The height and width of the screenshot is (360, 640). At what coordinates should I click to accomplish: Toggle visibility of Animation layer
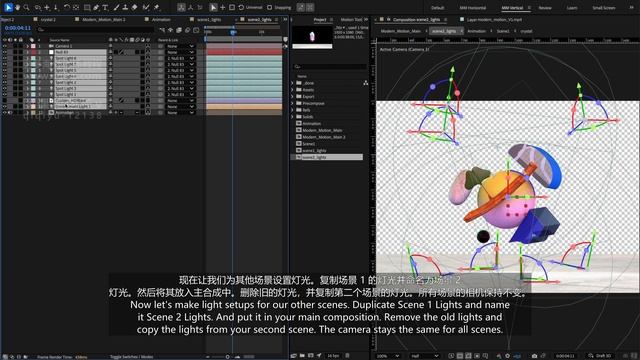click(4, 112)
